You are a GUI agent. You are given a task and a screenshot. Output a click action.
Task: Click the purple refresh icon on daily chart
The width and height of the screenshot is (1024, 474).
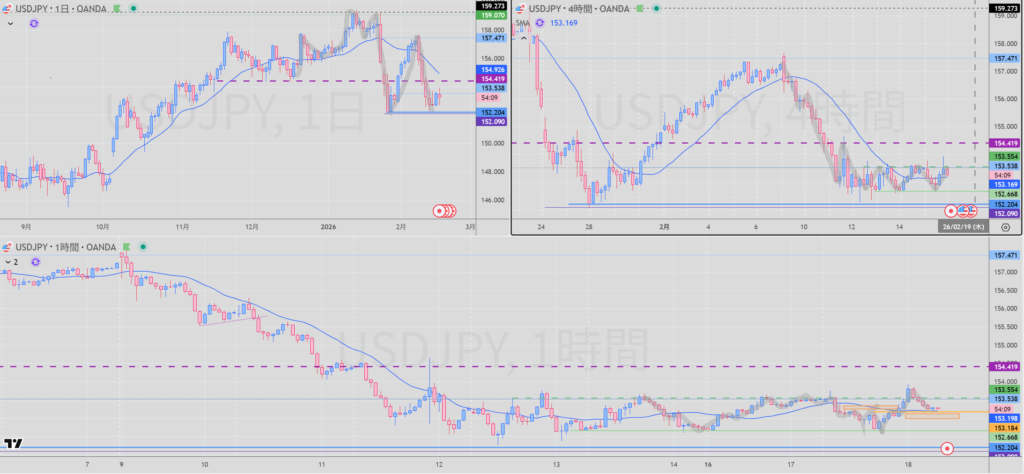[x=35, y=22]
